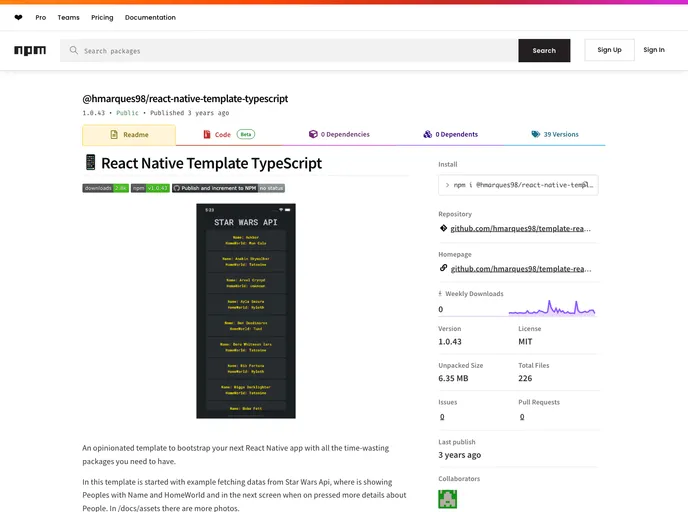Switch to the 0 Dependencies tab

pyautogui.click(x=339, y=134)
